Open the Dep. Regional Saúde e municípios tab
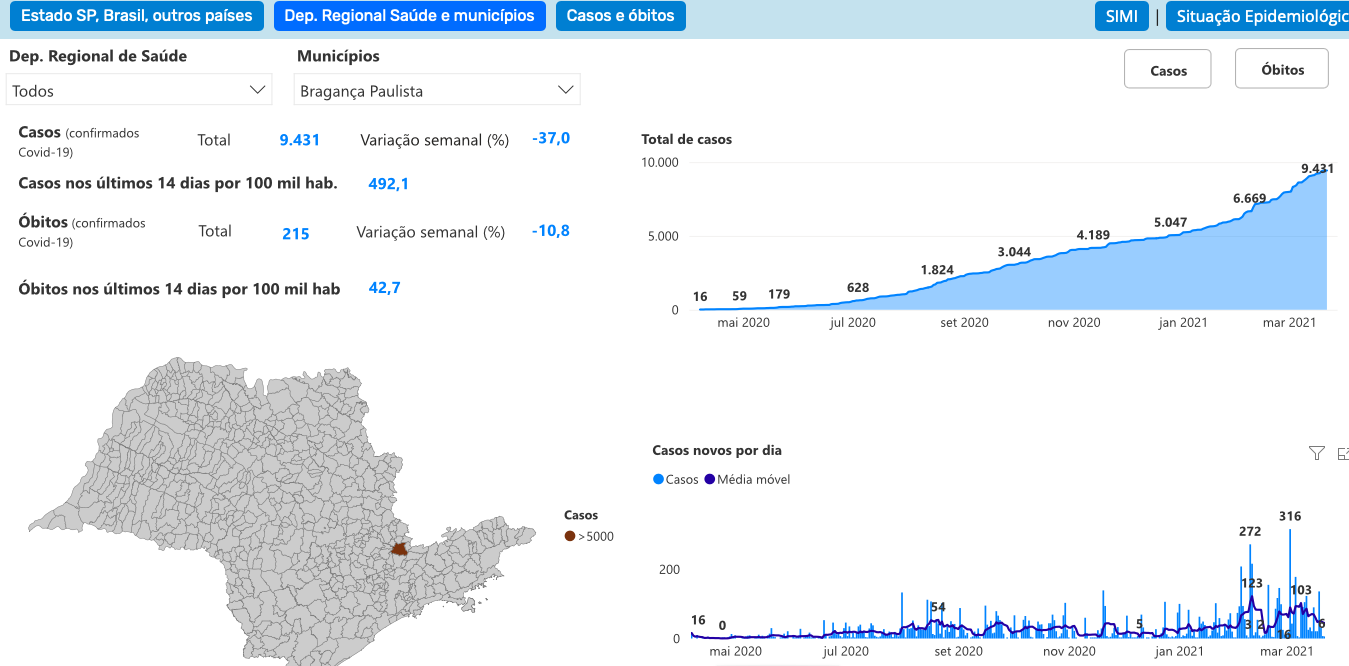The width and height of the screenshot is (1349, 666). point(410,16)
